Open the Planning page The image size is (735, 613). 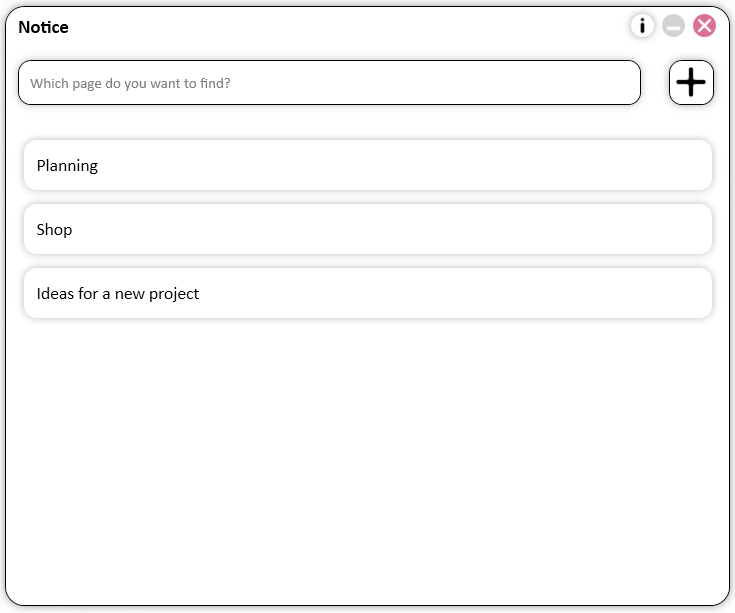point(367,165)
